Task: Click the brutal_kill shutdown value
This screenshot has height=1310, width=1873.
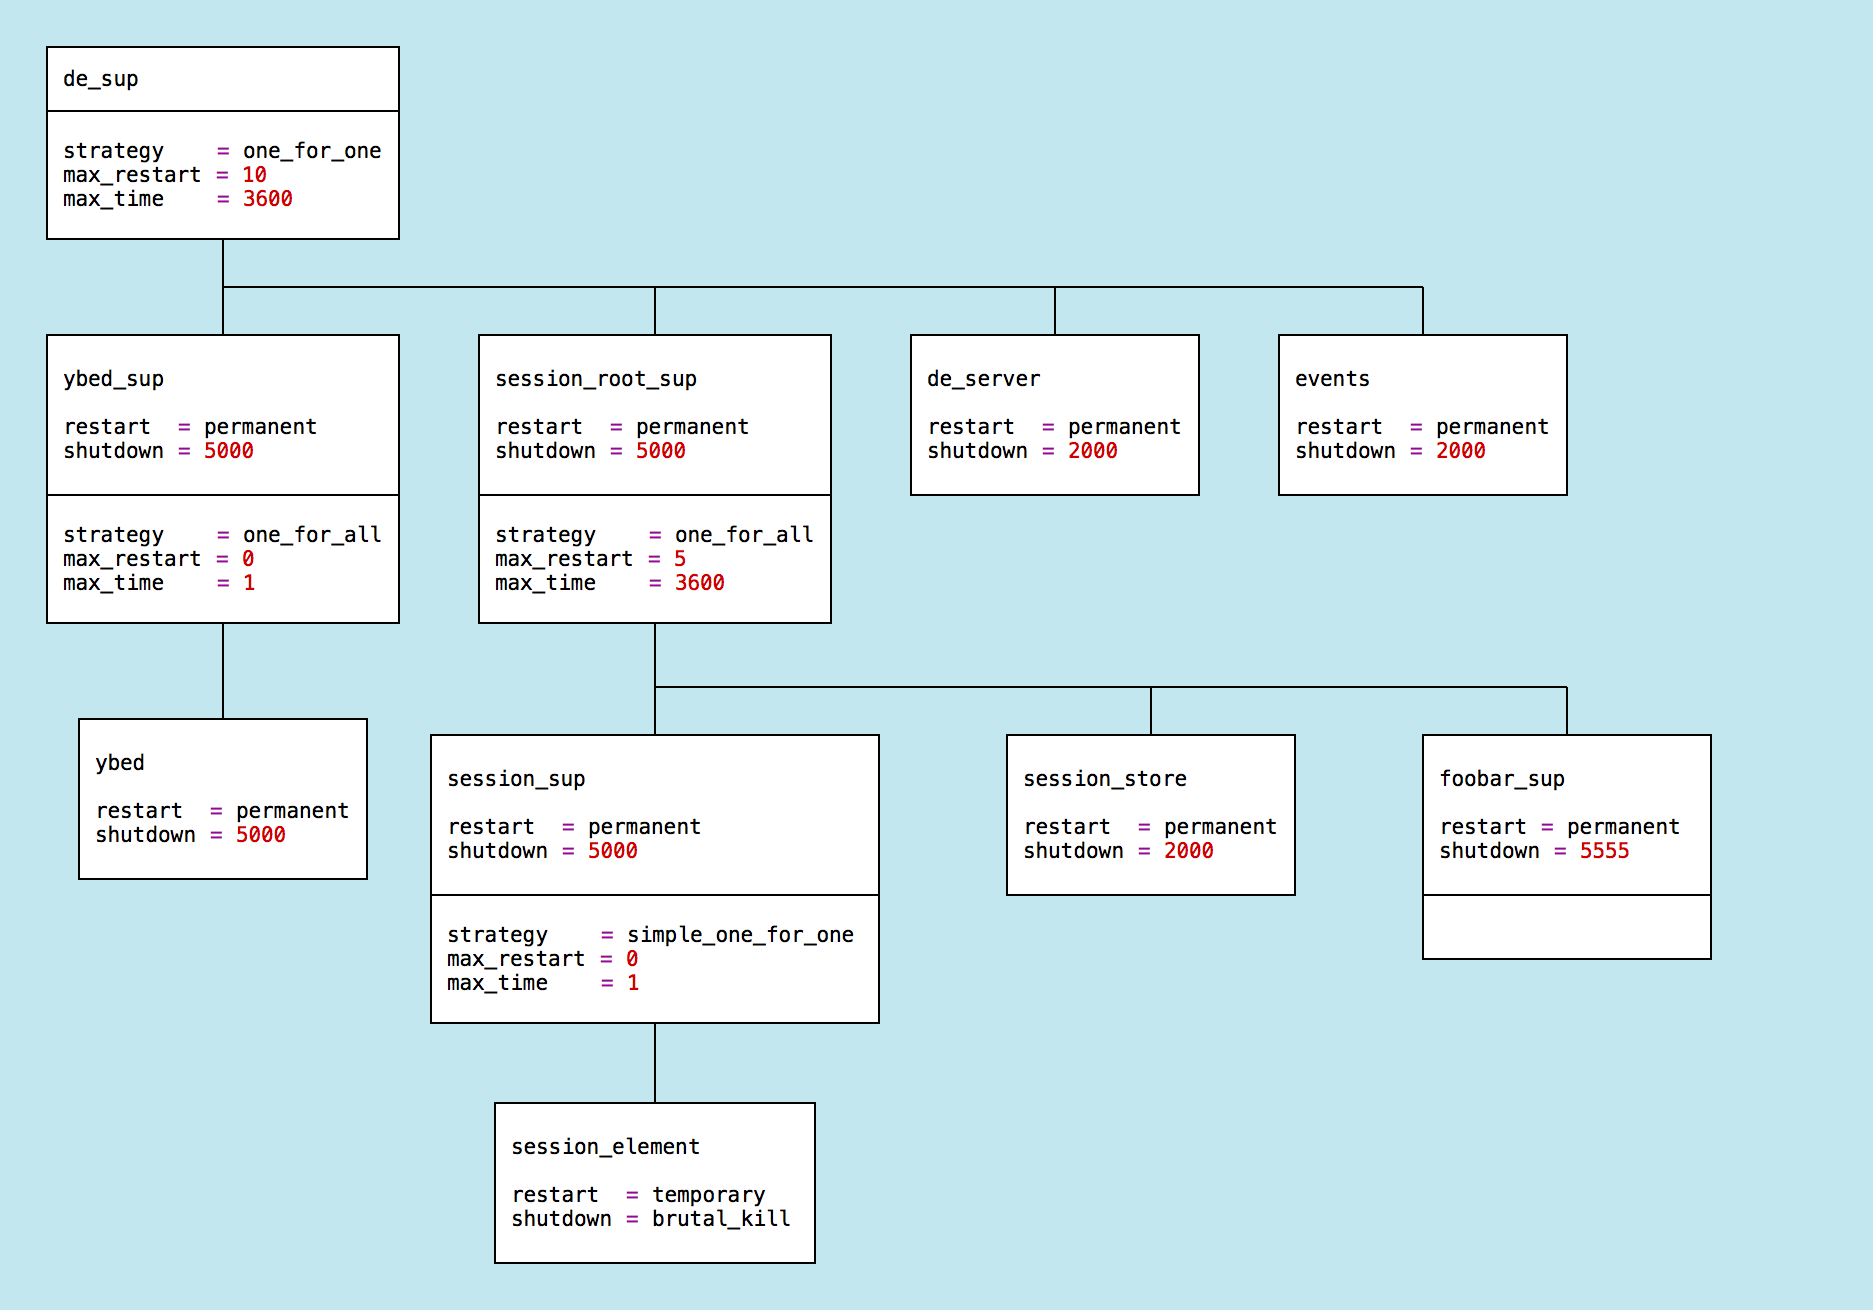Action: click(x=721, y=1219)
